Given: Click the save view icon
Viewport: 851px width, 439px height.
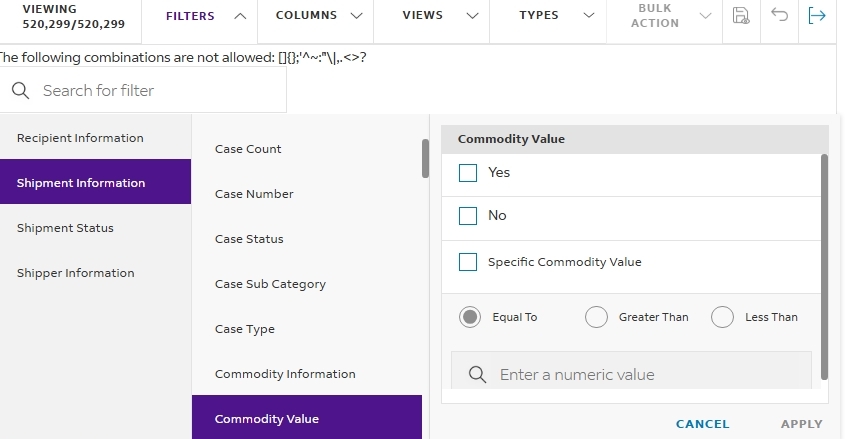Looking at the screenshot, I should click(x=741, y=15).
